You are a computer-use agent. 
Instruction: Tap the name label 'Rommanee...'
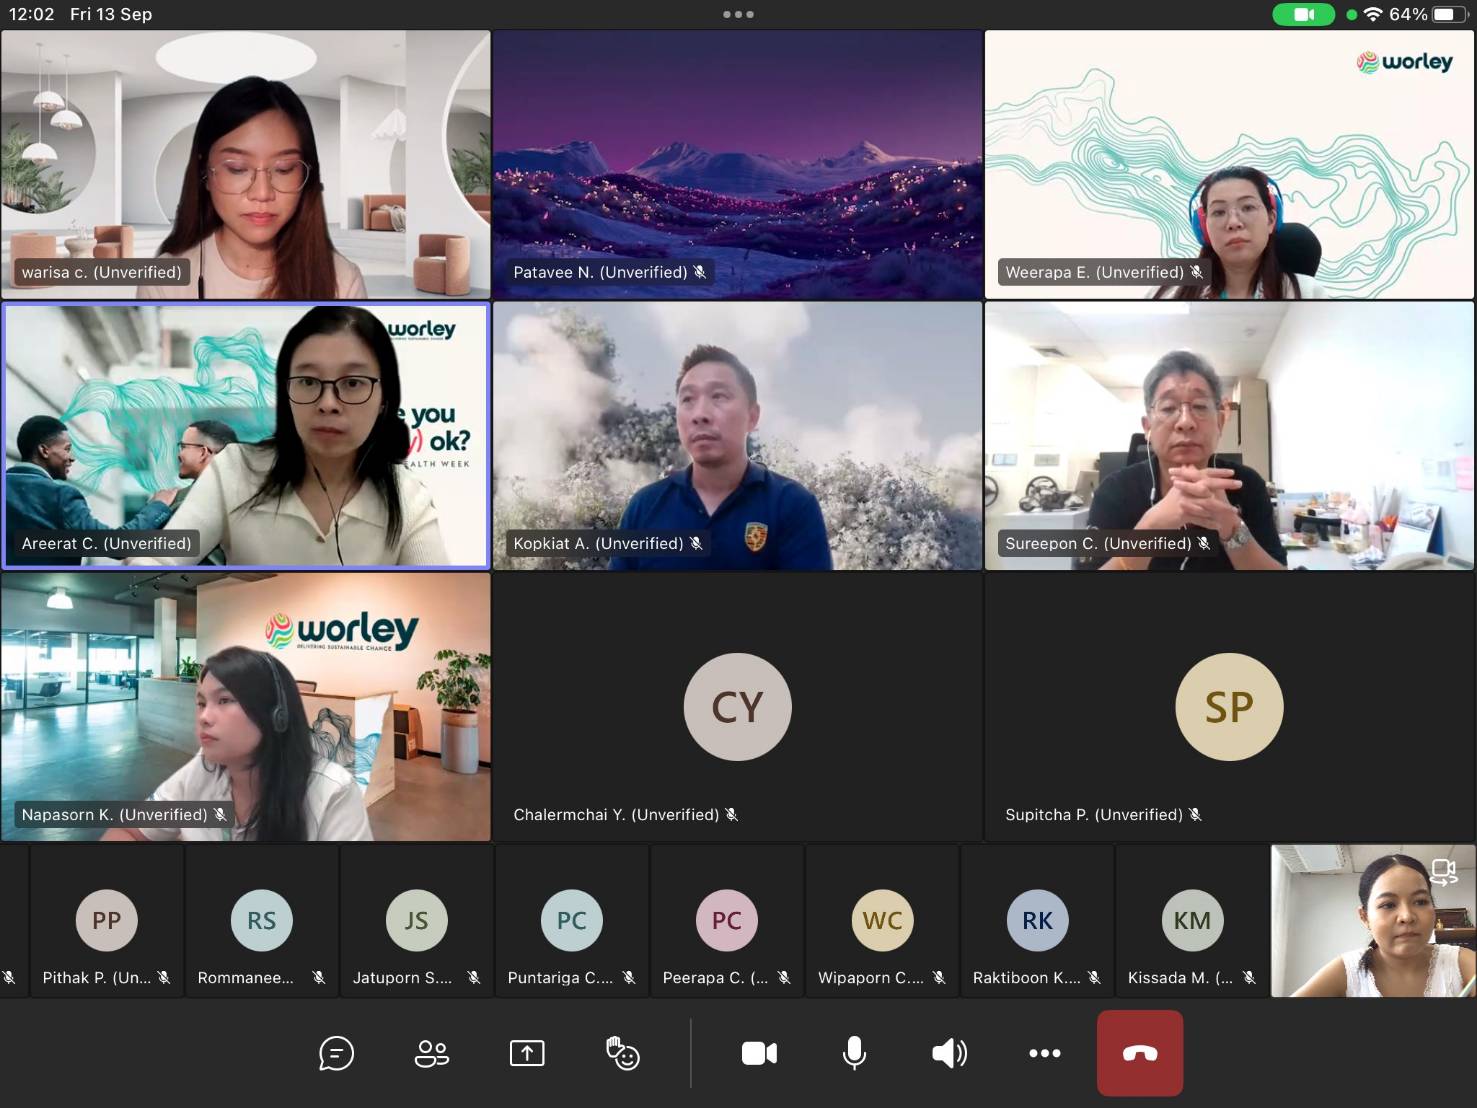point(246,978)
